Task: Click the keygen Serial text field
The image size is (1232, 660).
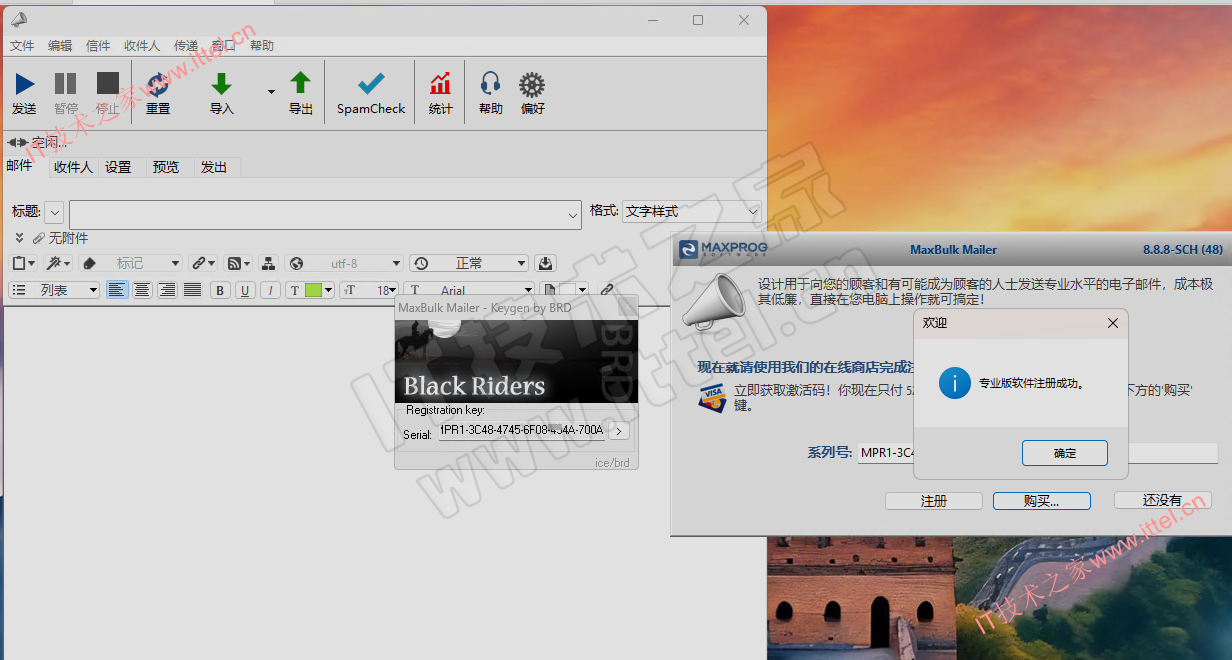Action: (x=521, y=431)
